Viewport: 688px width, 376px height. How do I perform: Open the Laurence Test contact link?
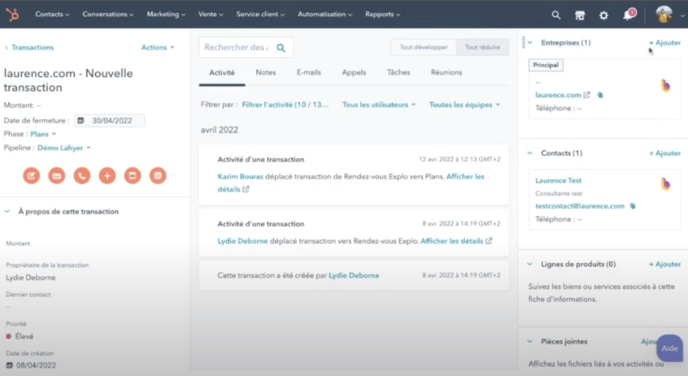[x=558, y=180]
